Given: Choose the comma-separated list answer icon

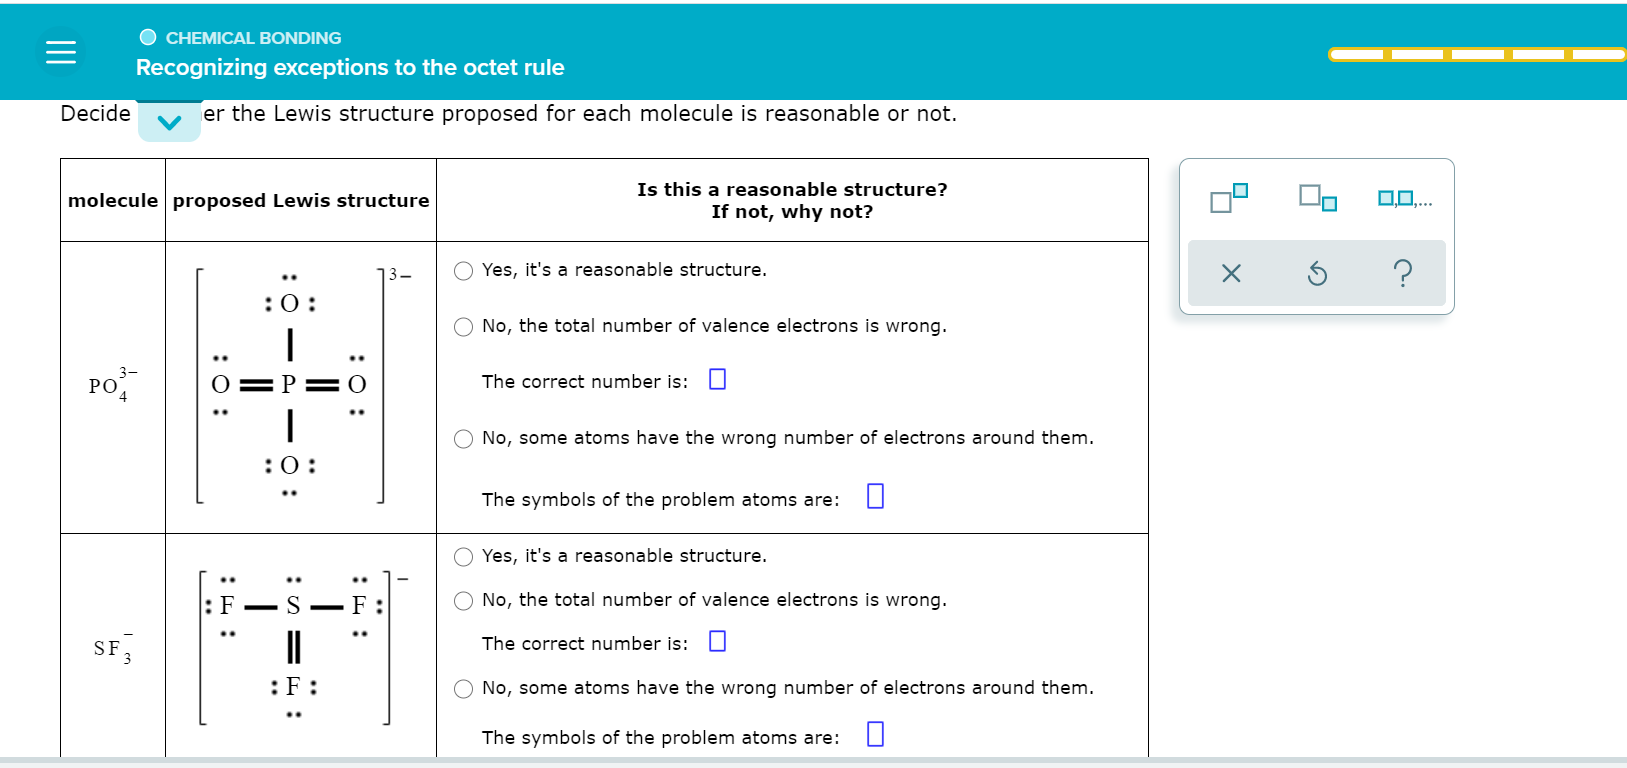Looking at the screenshot, I should coord(1400,199).
